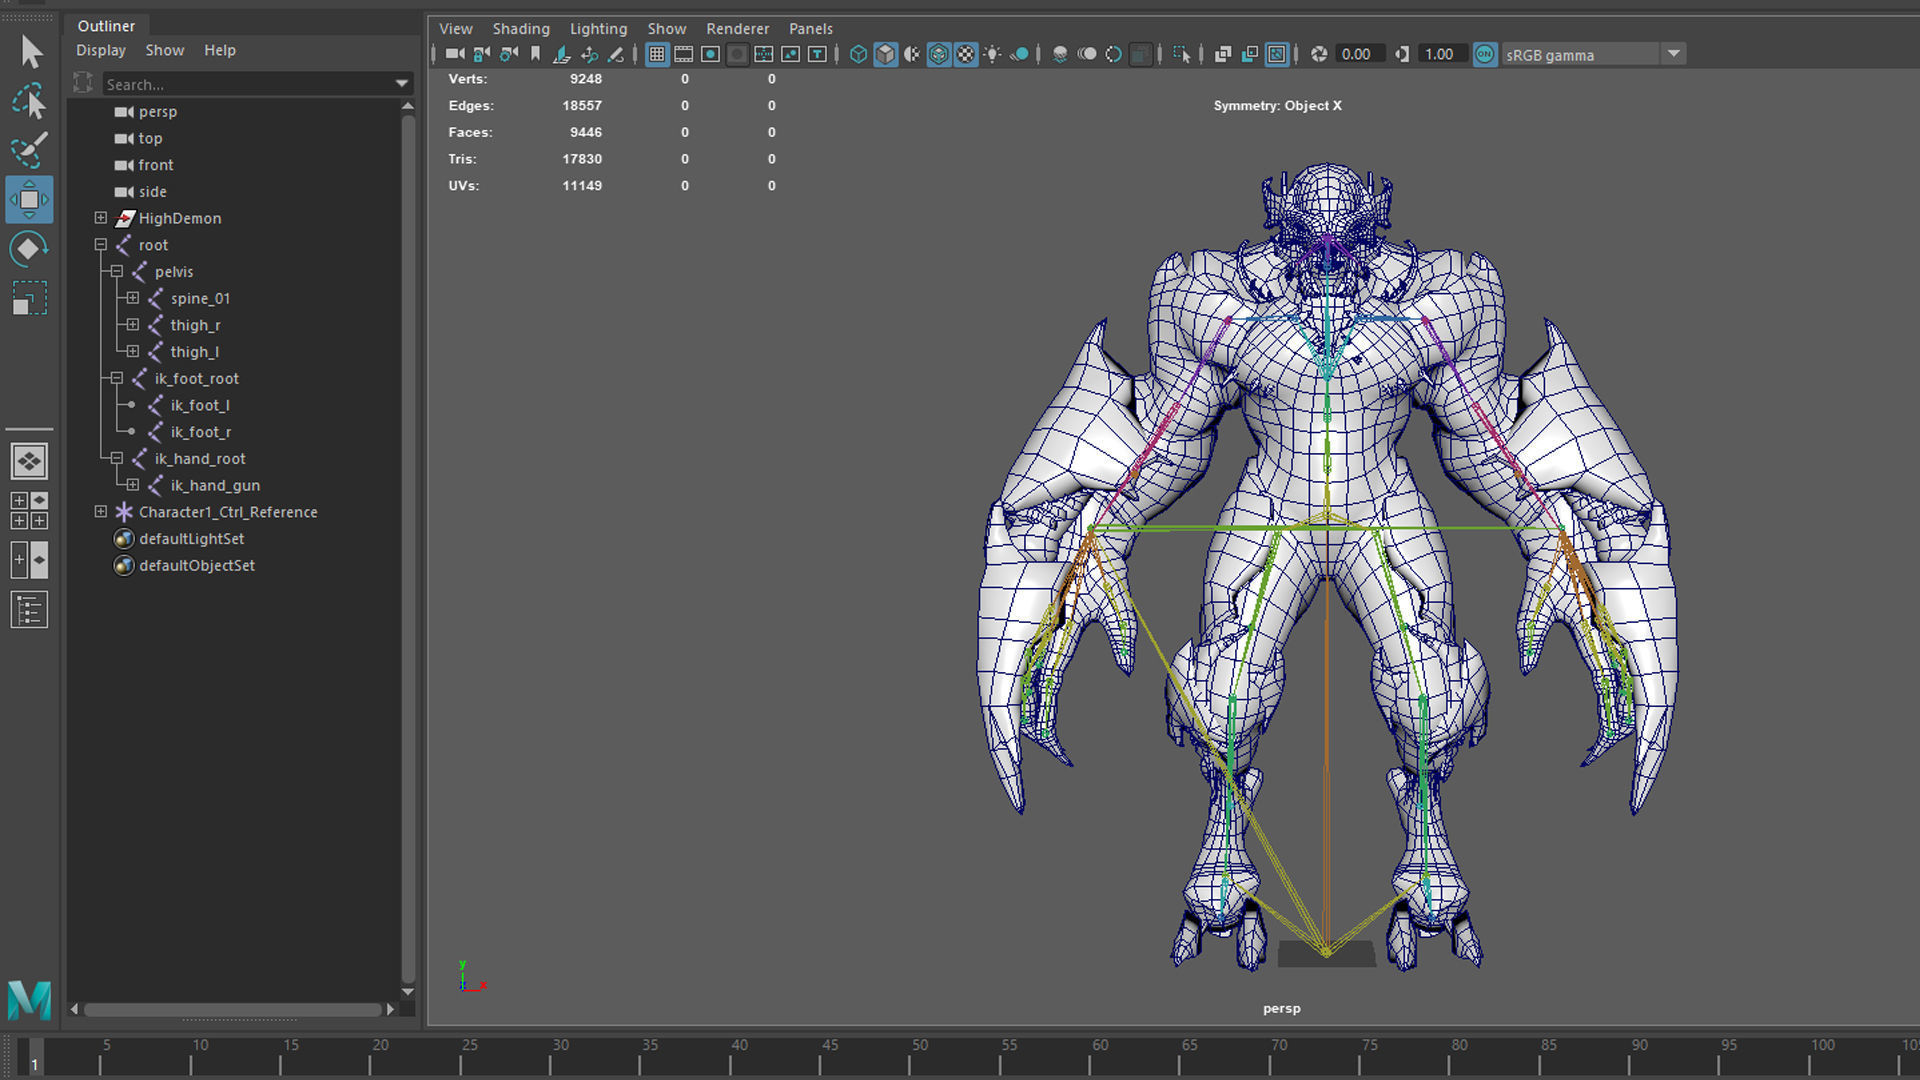This screenshot has width=1920, height=1080.
Task: Toggle the Safe title display
Action: pos(817,54)
